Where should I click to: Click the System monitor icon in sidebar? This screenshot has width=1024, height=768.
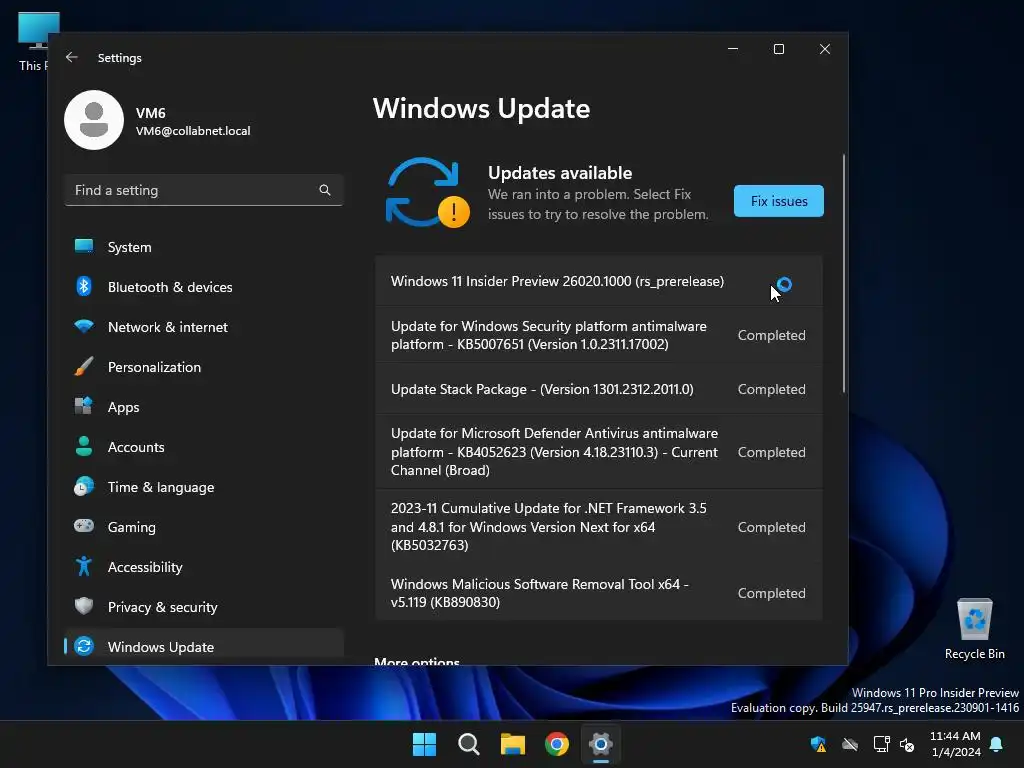point(84,246)
